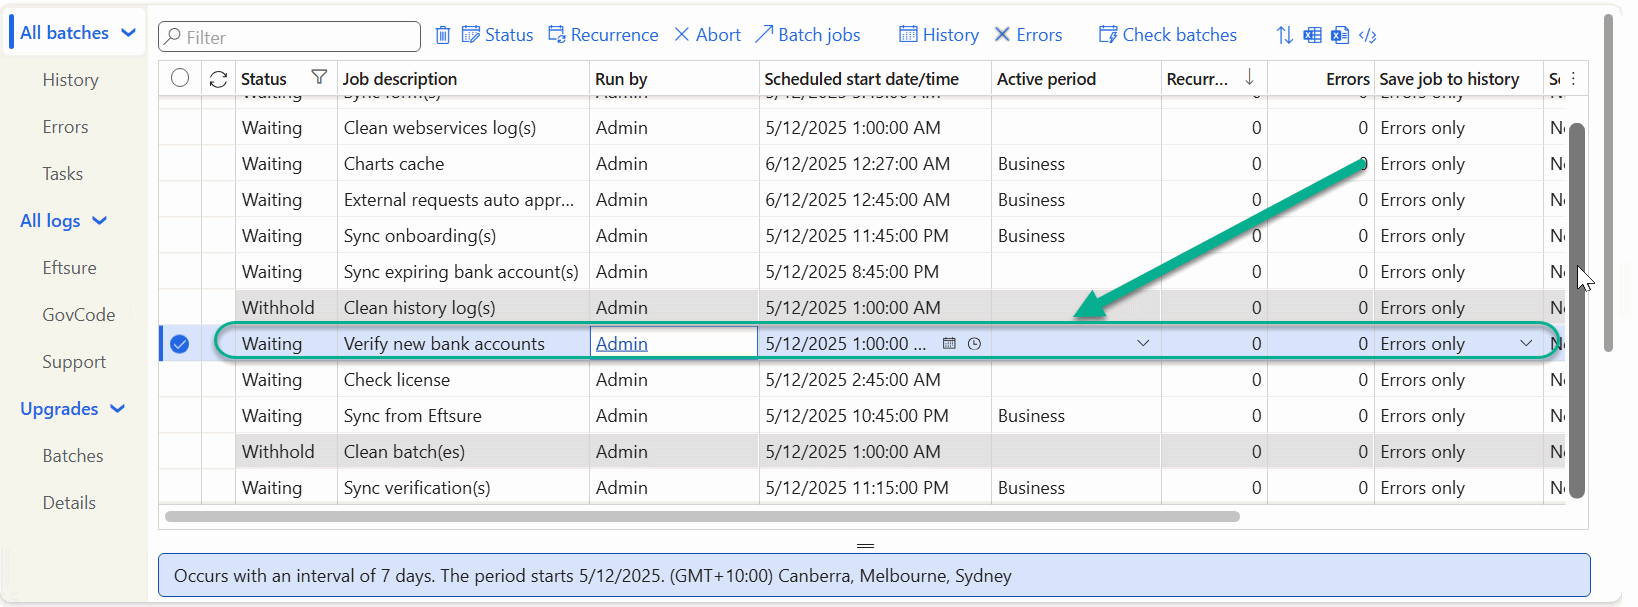This screenshot has height=607, width=1638.
Task: Click the sort arrows icon in toolbar
Action: coord(1285,36)
